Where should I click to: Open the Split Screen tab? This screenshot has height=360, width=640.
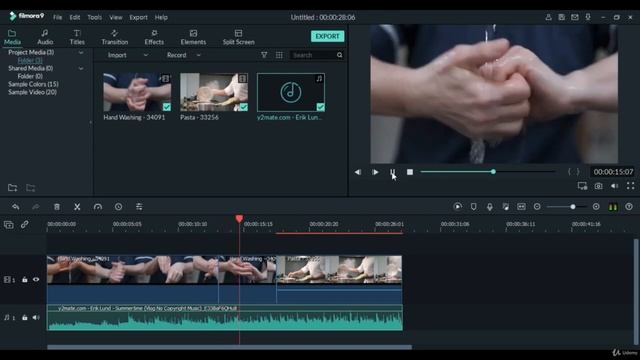tap(238, 37)
